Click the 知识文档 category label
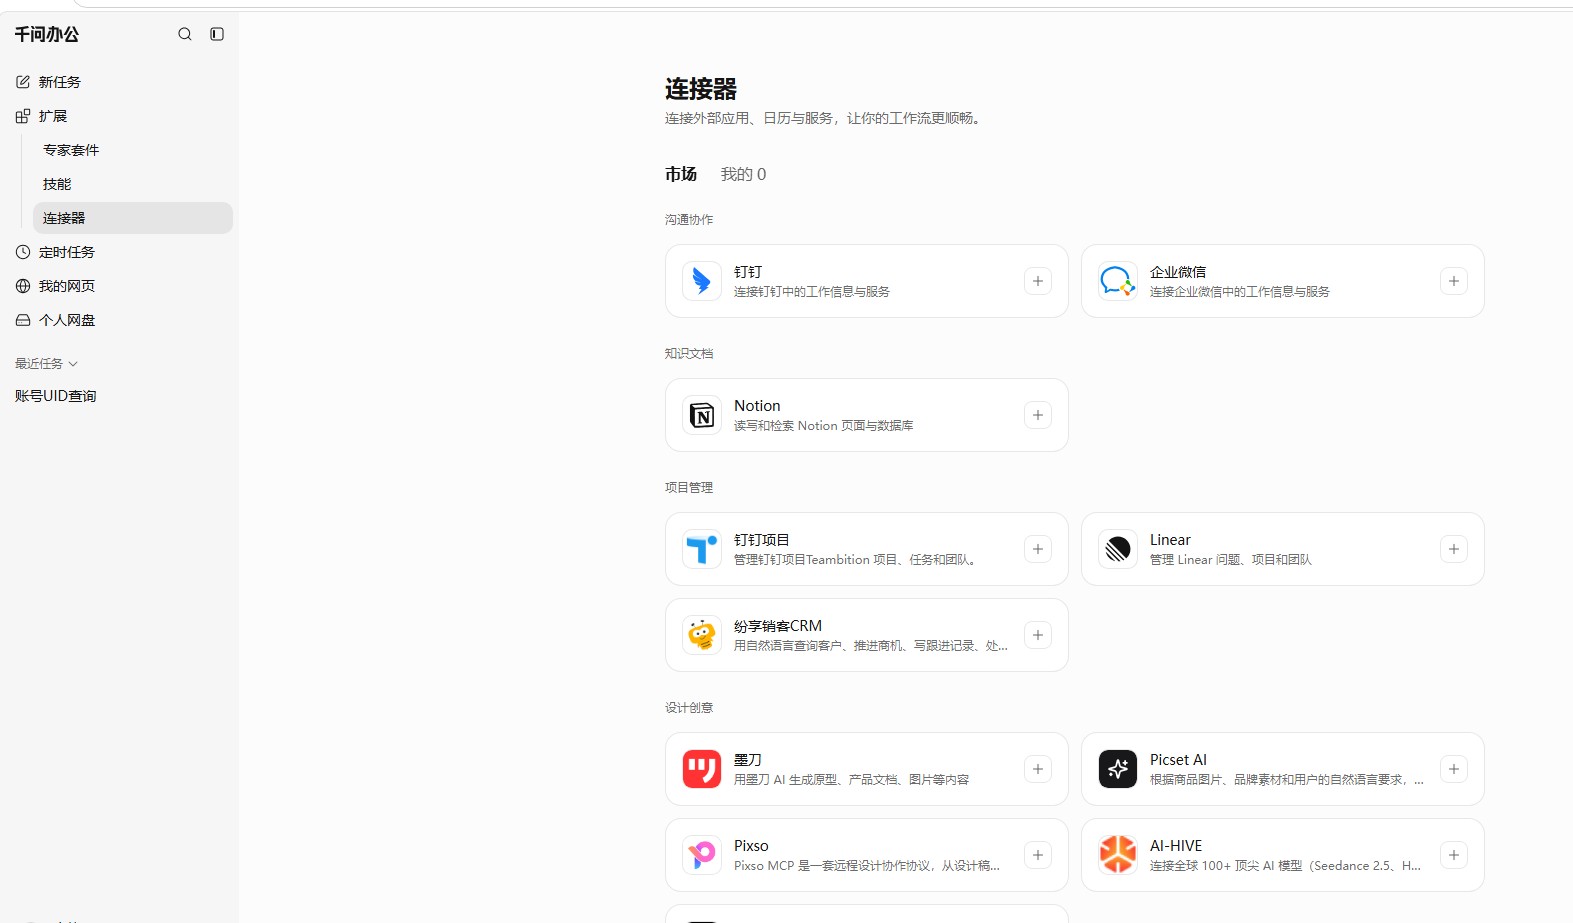1573x923 pixels. (689, 354)
